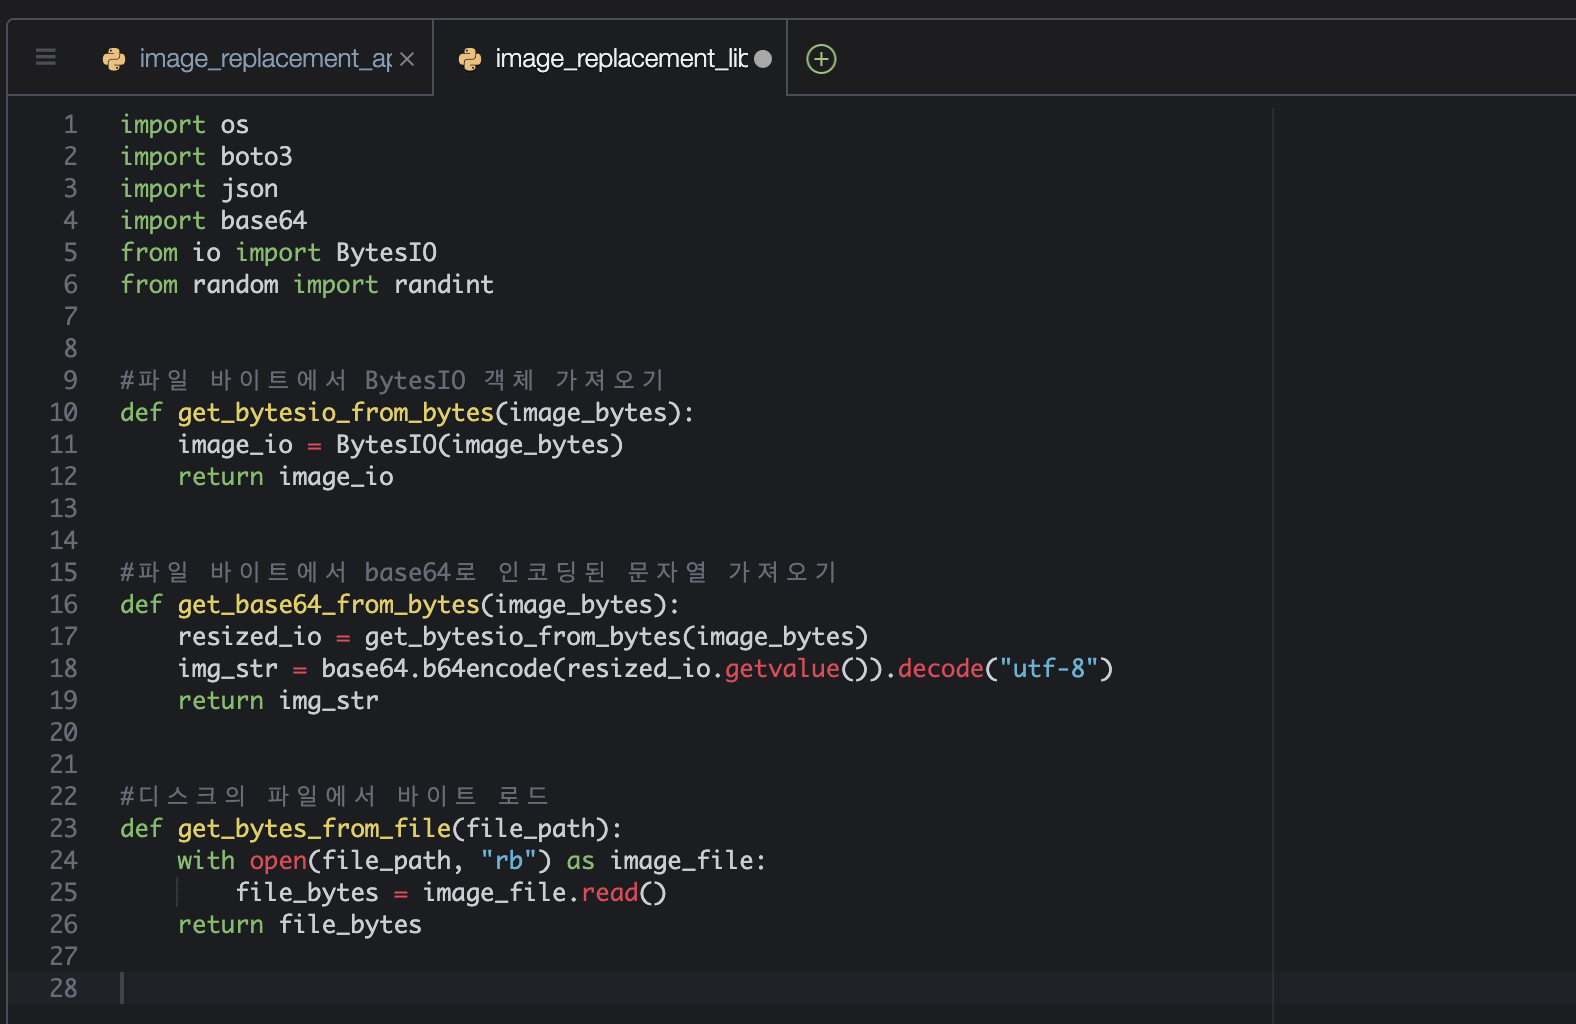
Task: Click the Python icon on image_replacement_ap tab
Action: pos(114,59)
